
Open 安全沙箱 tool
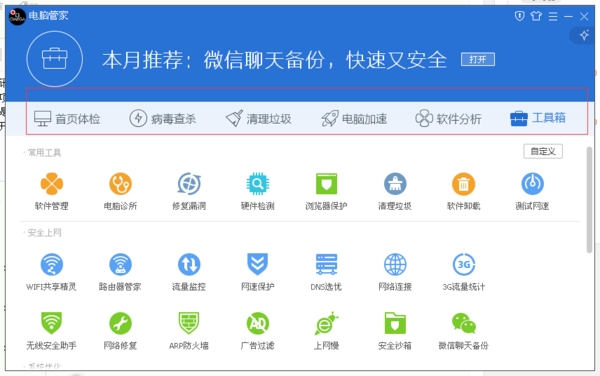(x=395, y=331)
